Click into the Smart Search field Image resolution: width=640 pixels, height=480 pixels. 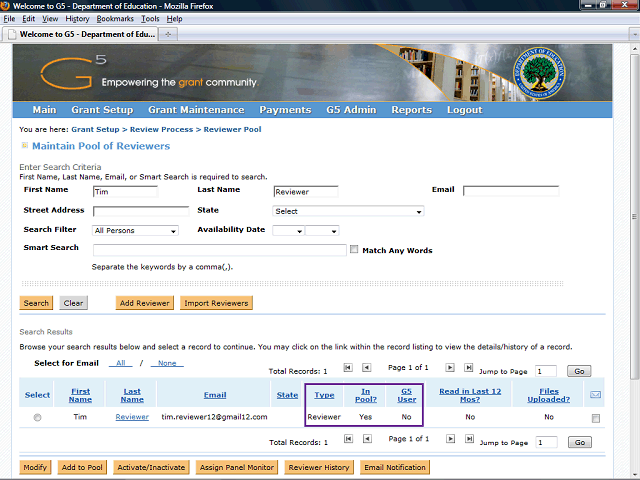[x=219, y=250]
